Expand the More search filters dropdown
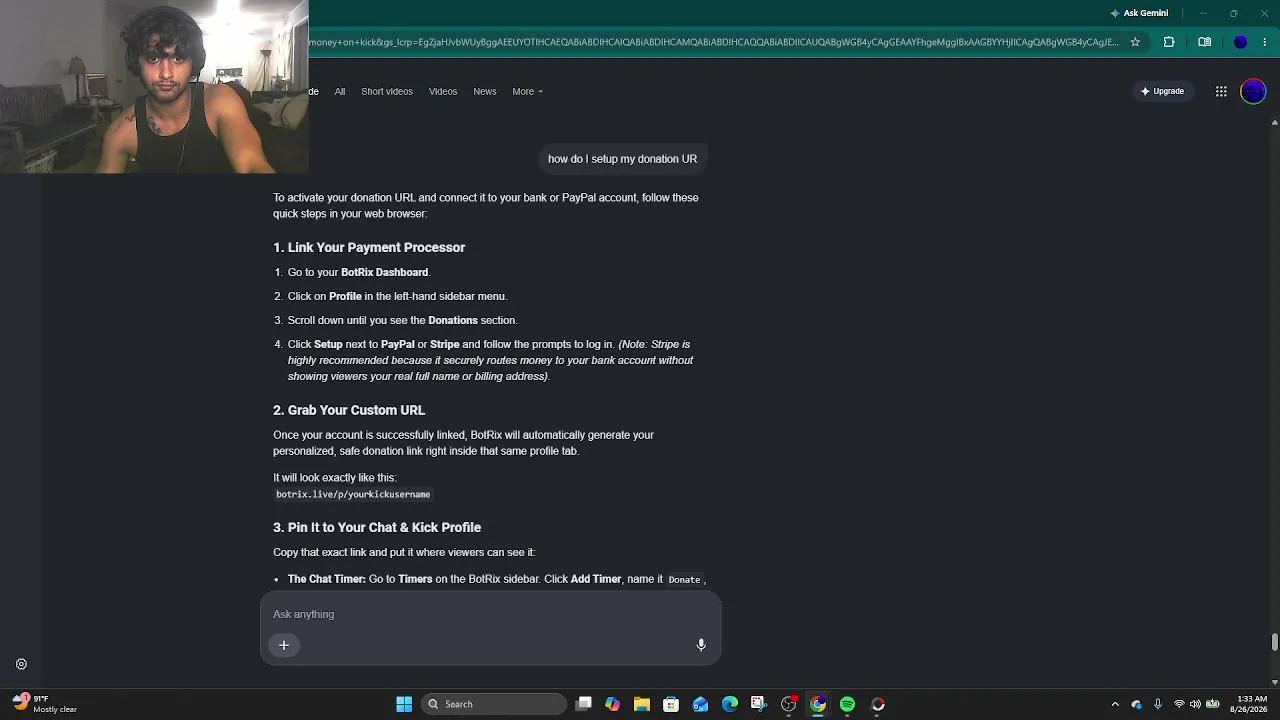Image resolution: width=1280 pixels, height=720 pixels. click(527, 91)
